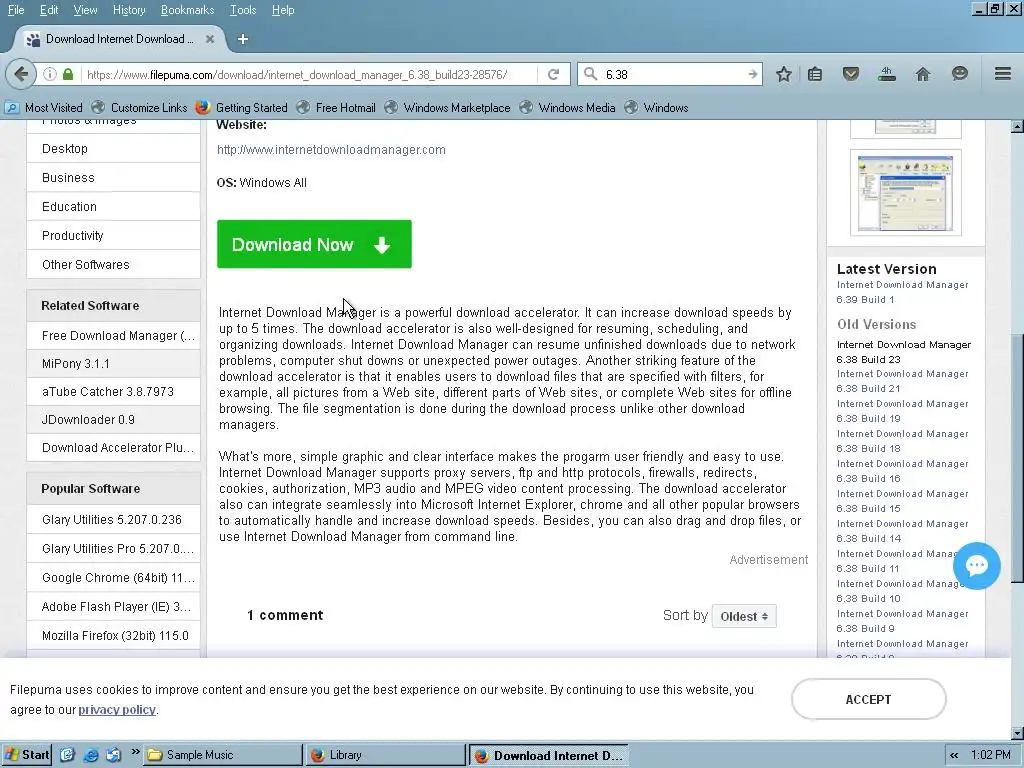Open the Firefox hamburger menu
Image resolution: width=1024 pixels, height=768 pixels.
click(x=1003, y=74)
